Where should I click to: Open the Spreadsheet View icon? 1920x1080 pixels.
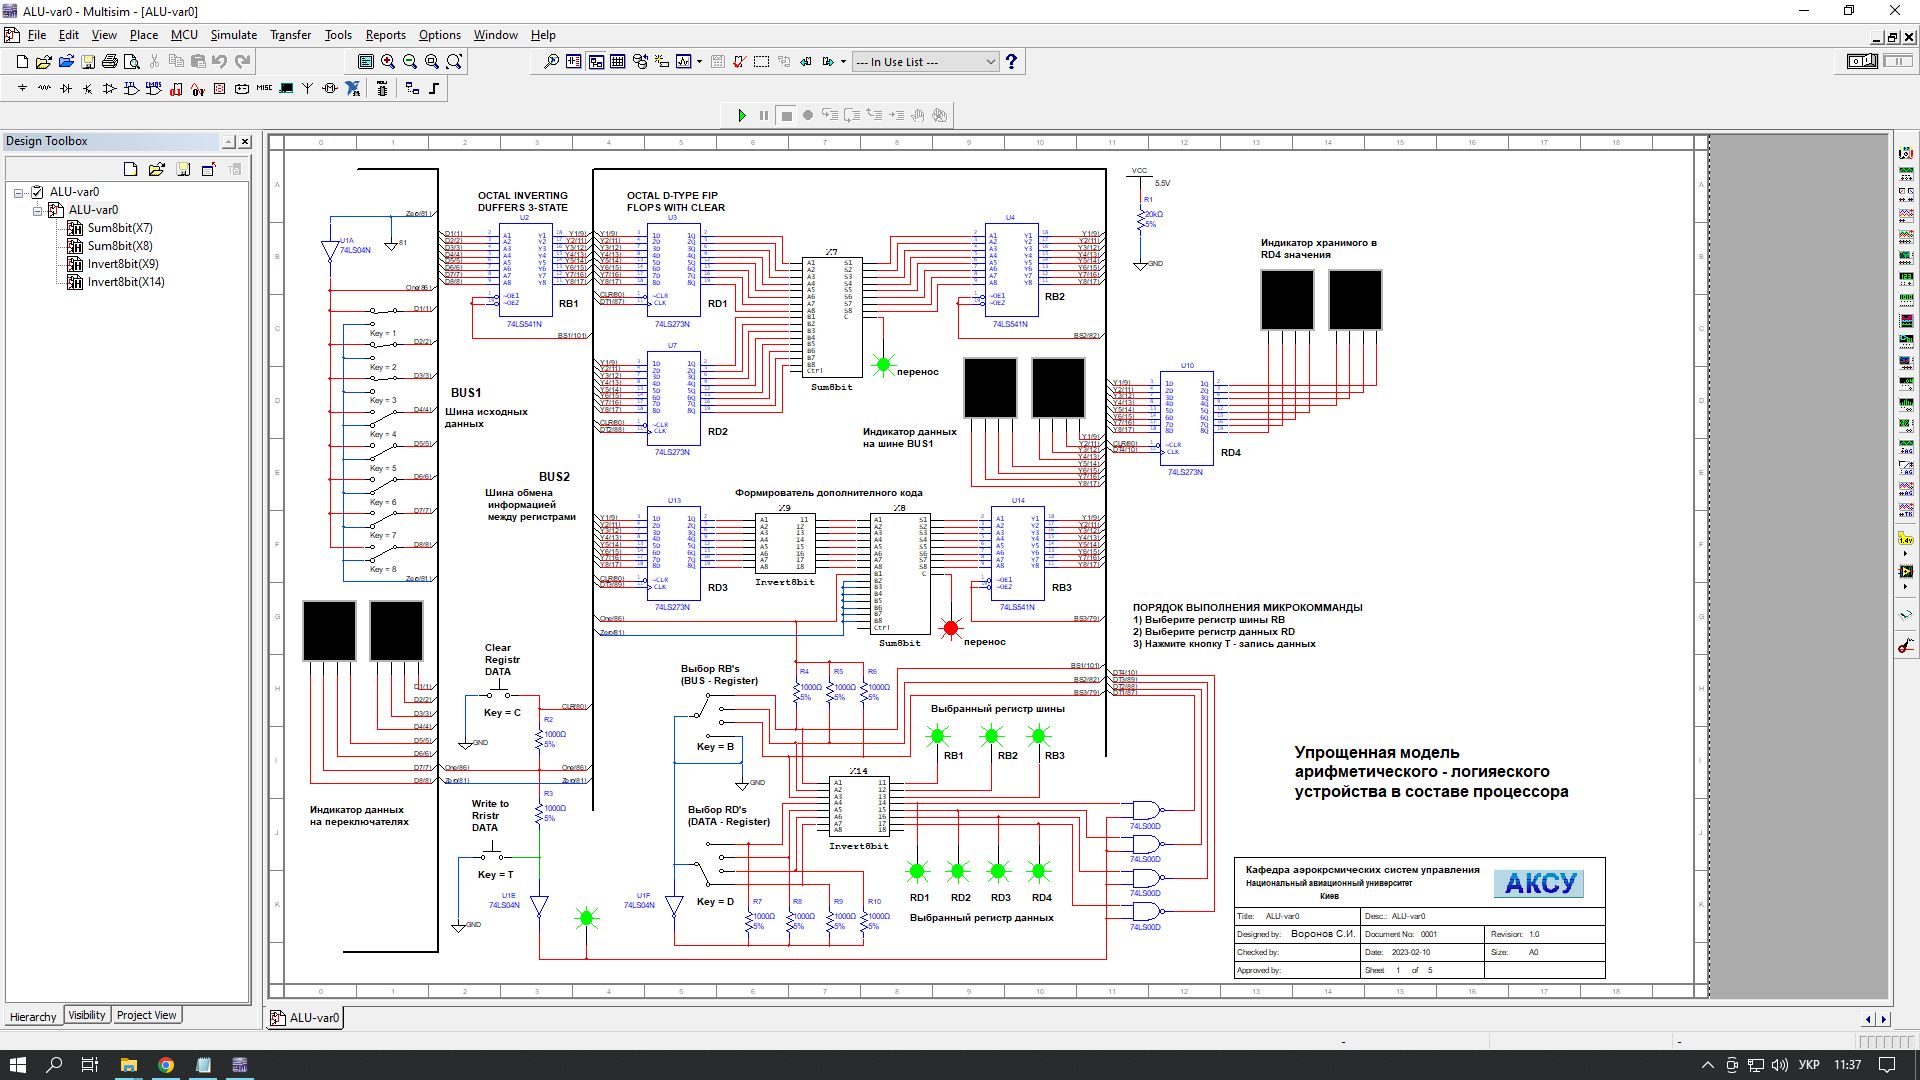click(x=618, y=62)
